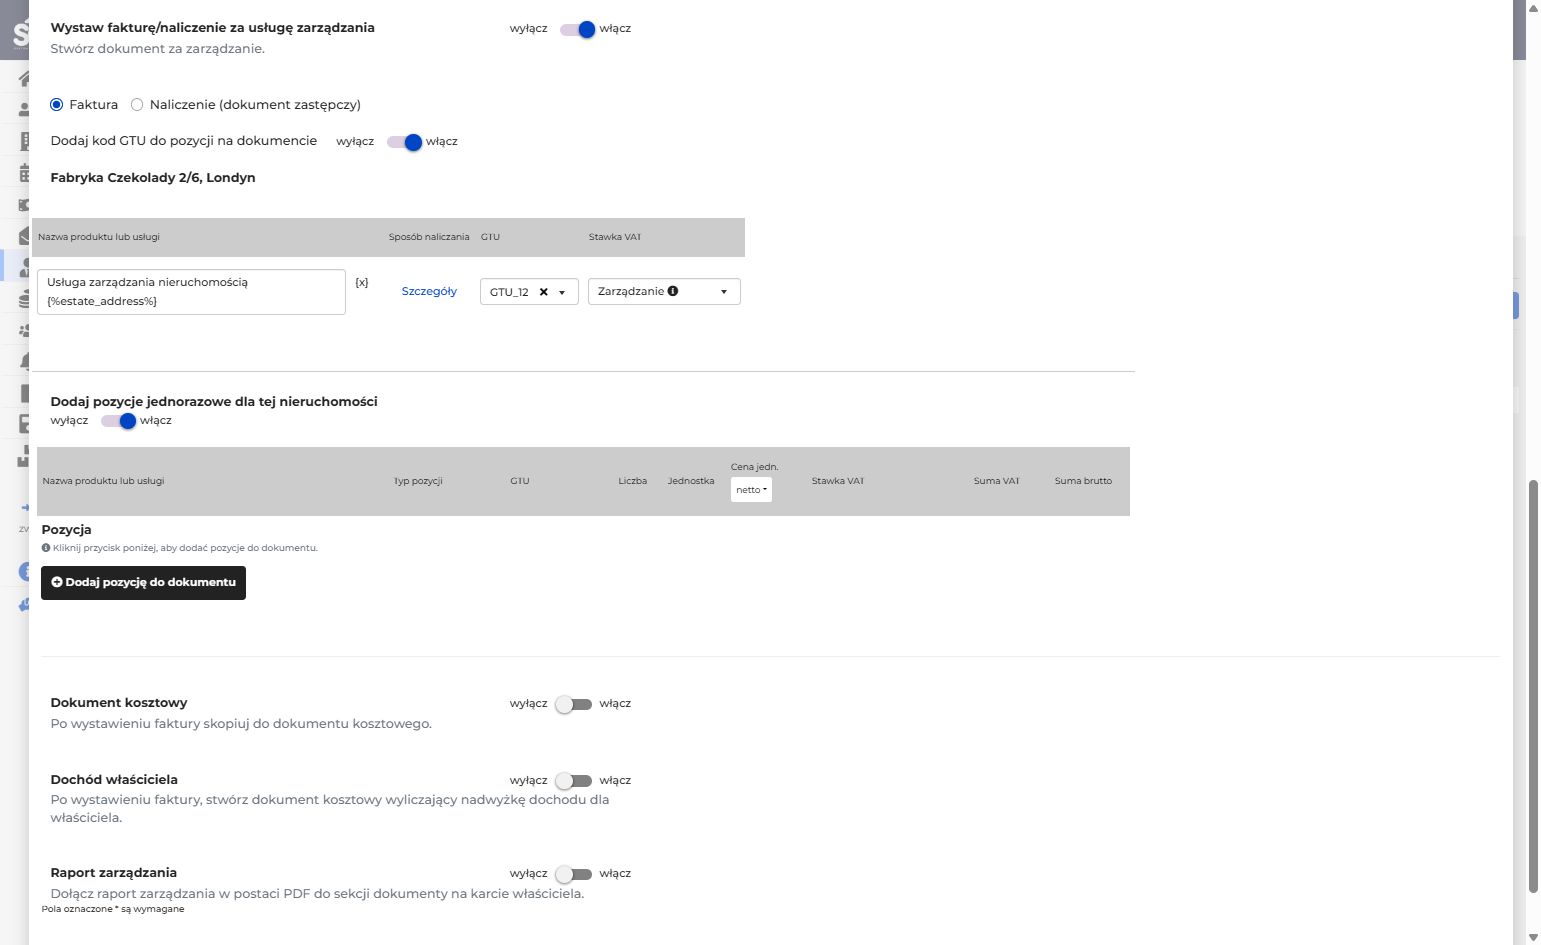Click the 'Suma VAT' column header
Viewport: 1541px width, 945px height.
(996, 481)
